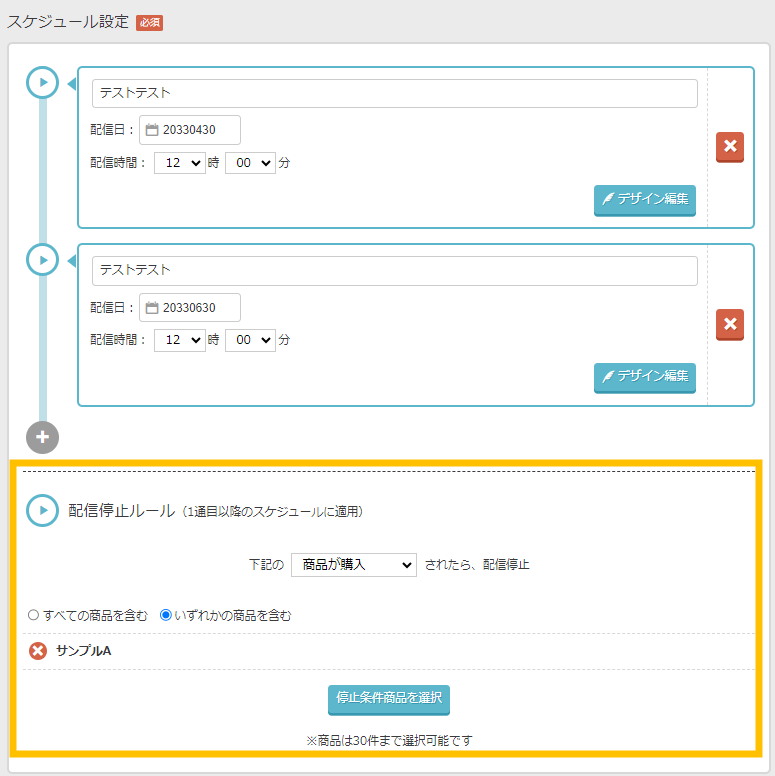Open minute dropdown in second schedule
Image resolution: width=775 pixels, height=776 pixels.
(x=250, y=340)
